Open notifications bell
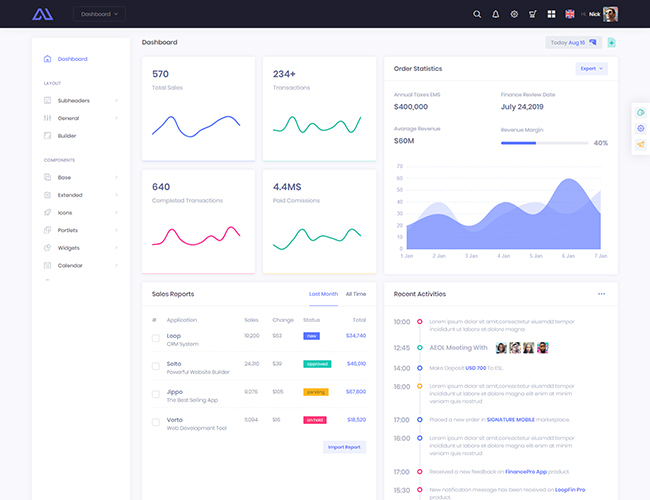Screen dimensions: 650x500 coord(495,14)
